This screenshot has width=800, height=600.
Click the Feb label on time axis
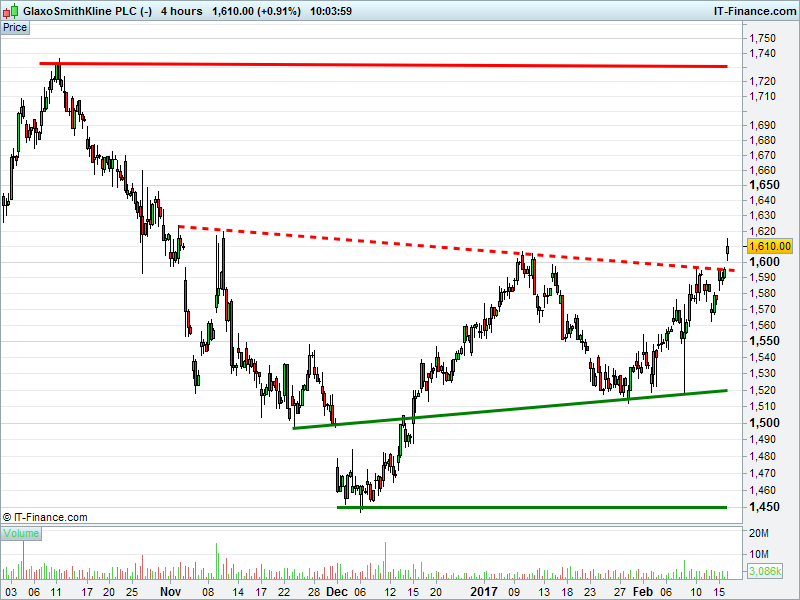pos(643,592)
